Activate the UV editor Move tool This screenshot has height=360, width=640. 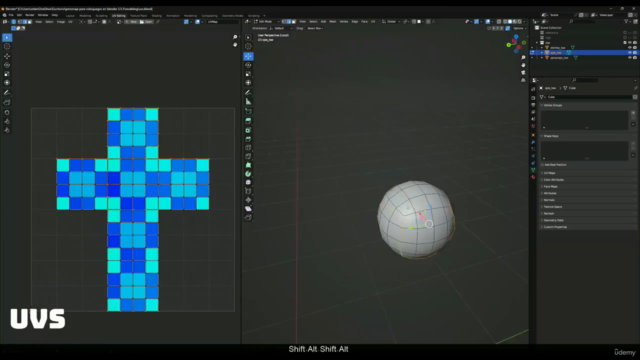pyautogui.click(x=7, y=56)
